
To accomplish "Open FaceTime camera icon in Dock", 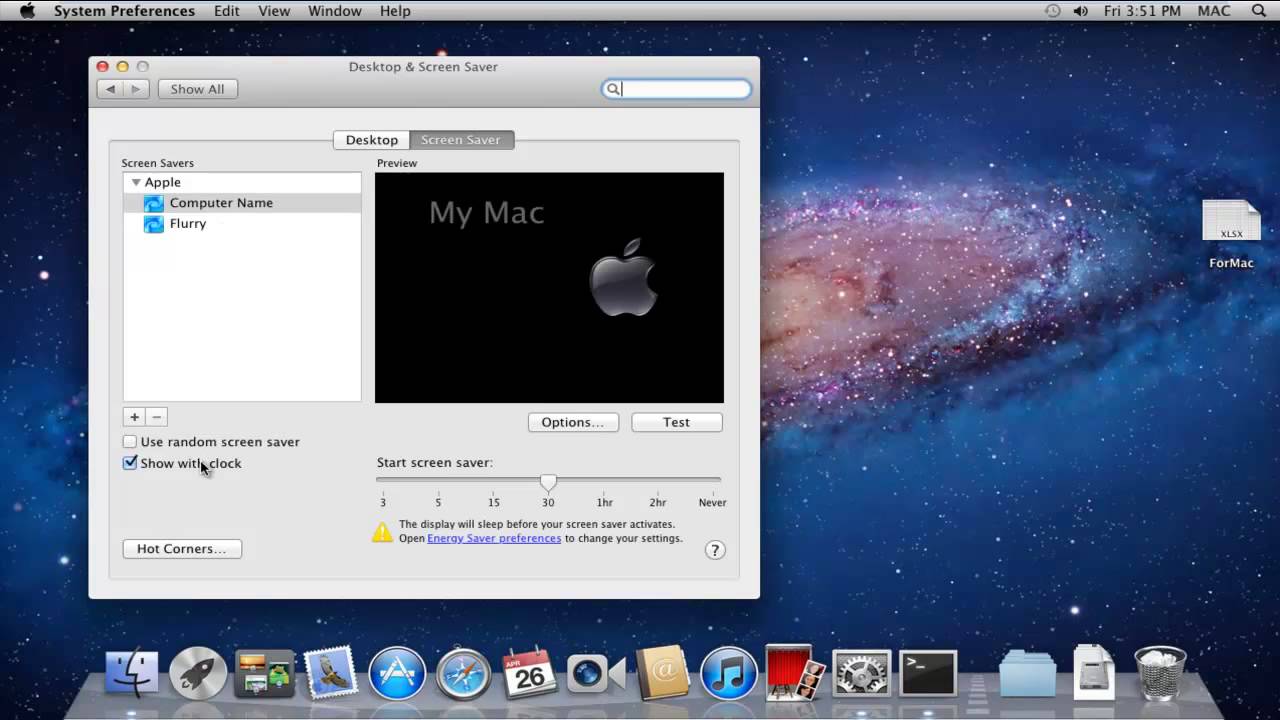I will pos(596,674).
